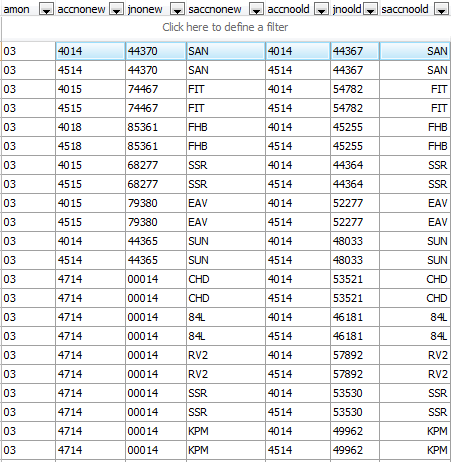This screenshot has width=451, height=462.
Task: Open the amon column filter dropdown
Action: coord(46,9)
